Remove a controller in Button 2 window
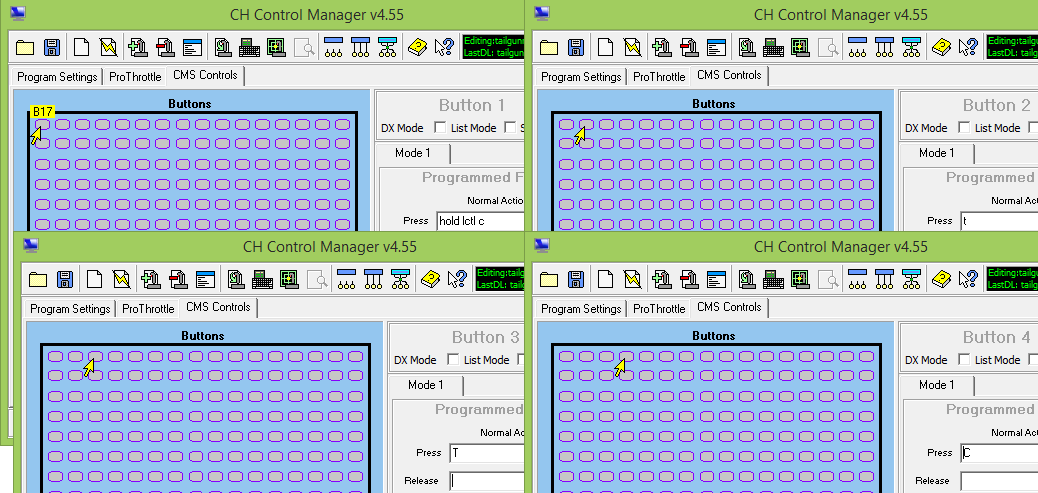1038x493 pixels. (x=689, y=47)
